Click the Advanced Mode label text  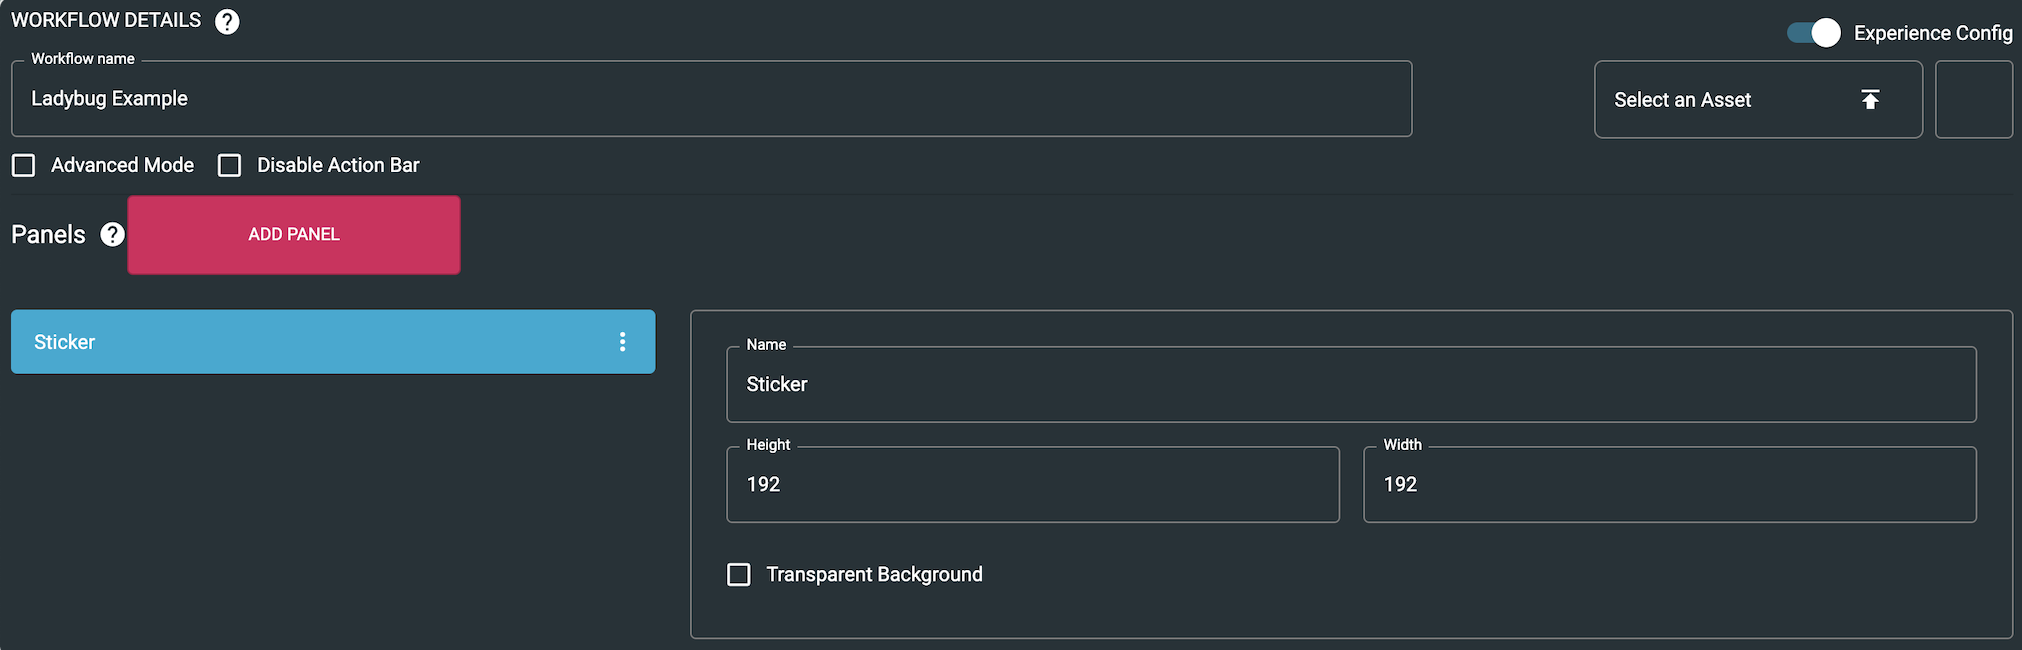pyautogui.click(x=123, y=165)
